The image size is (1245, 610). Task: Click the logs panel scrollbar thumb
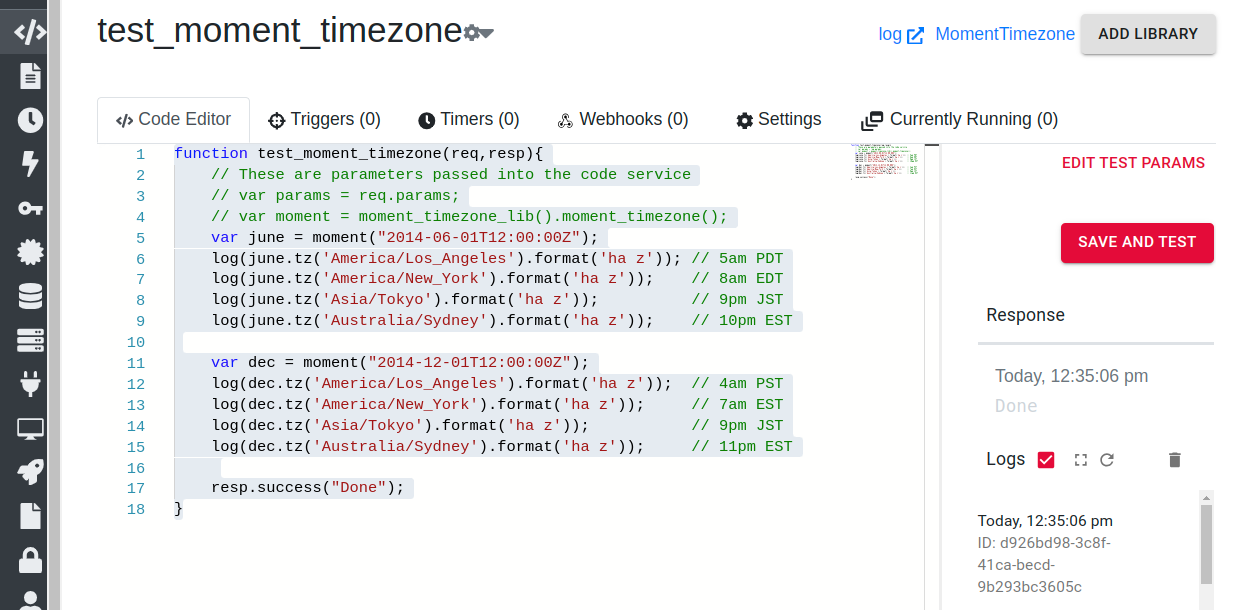point(1206,543)
